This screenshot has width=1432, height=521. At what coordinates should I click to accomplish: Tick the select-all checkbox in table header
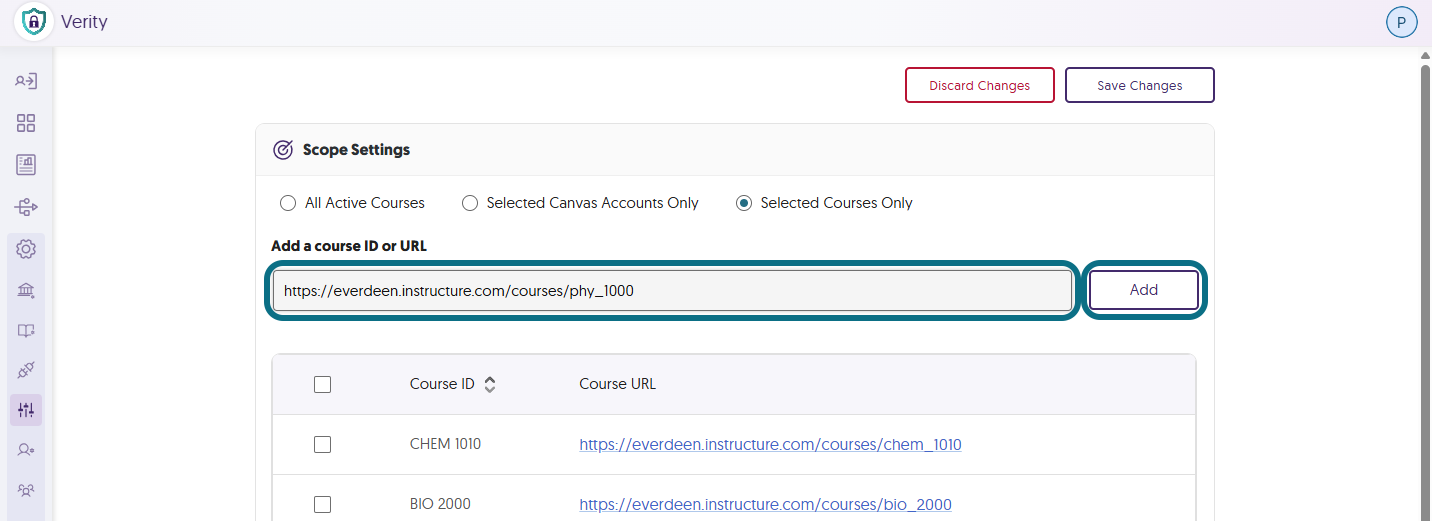322,384
